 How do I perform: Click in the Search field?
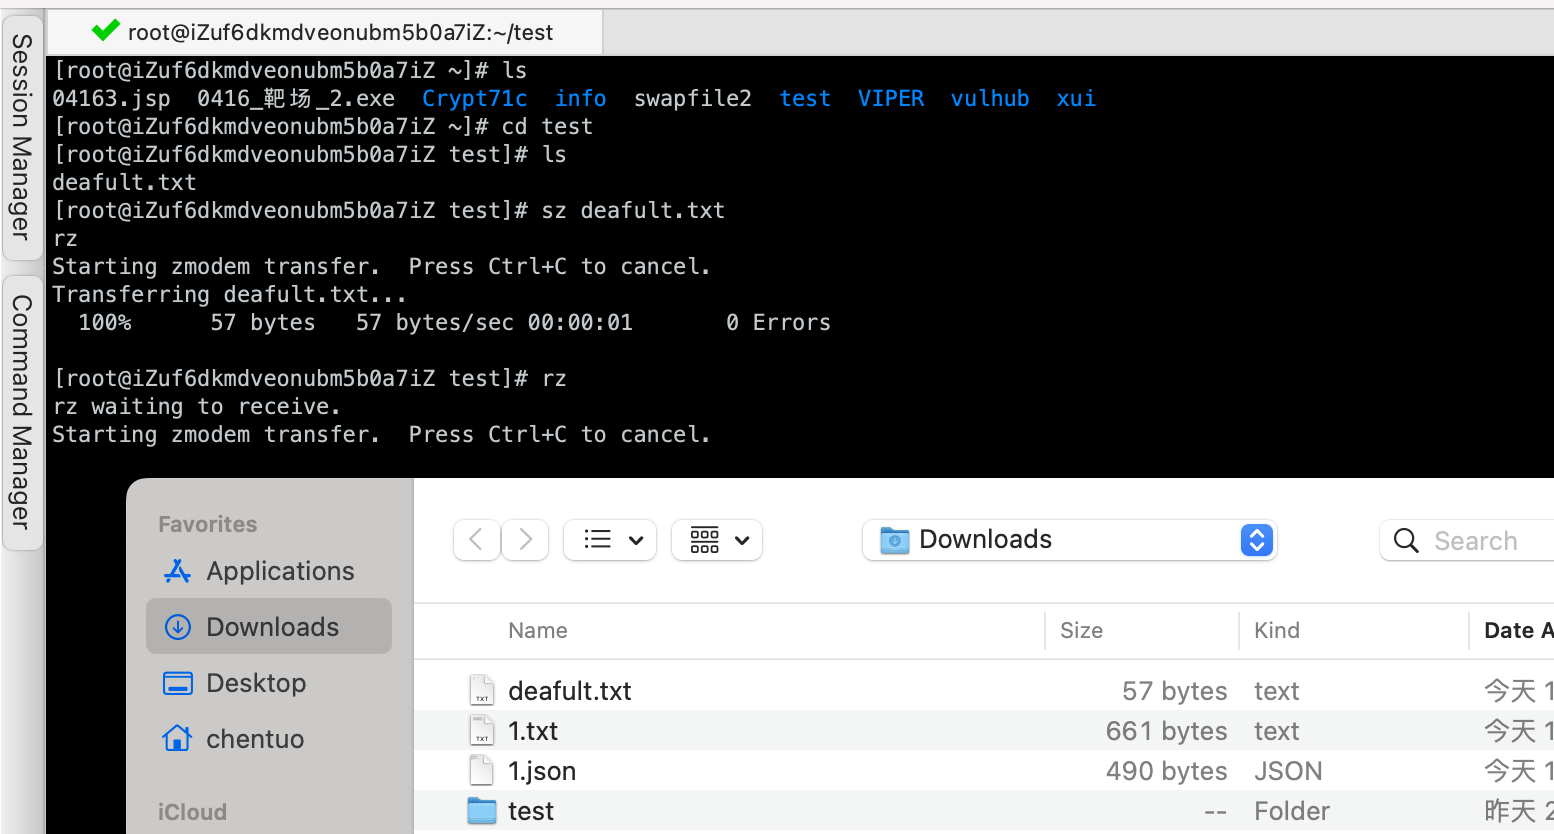(1480, 541)
